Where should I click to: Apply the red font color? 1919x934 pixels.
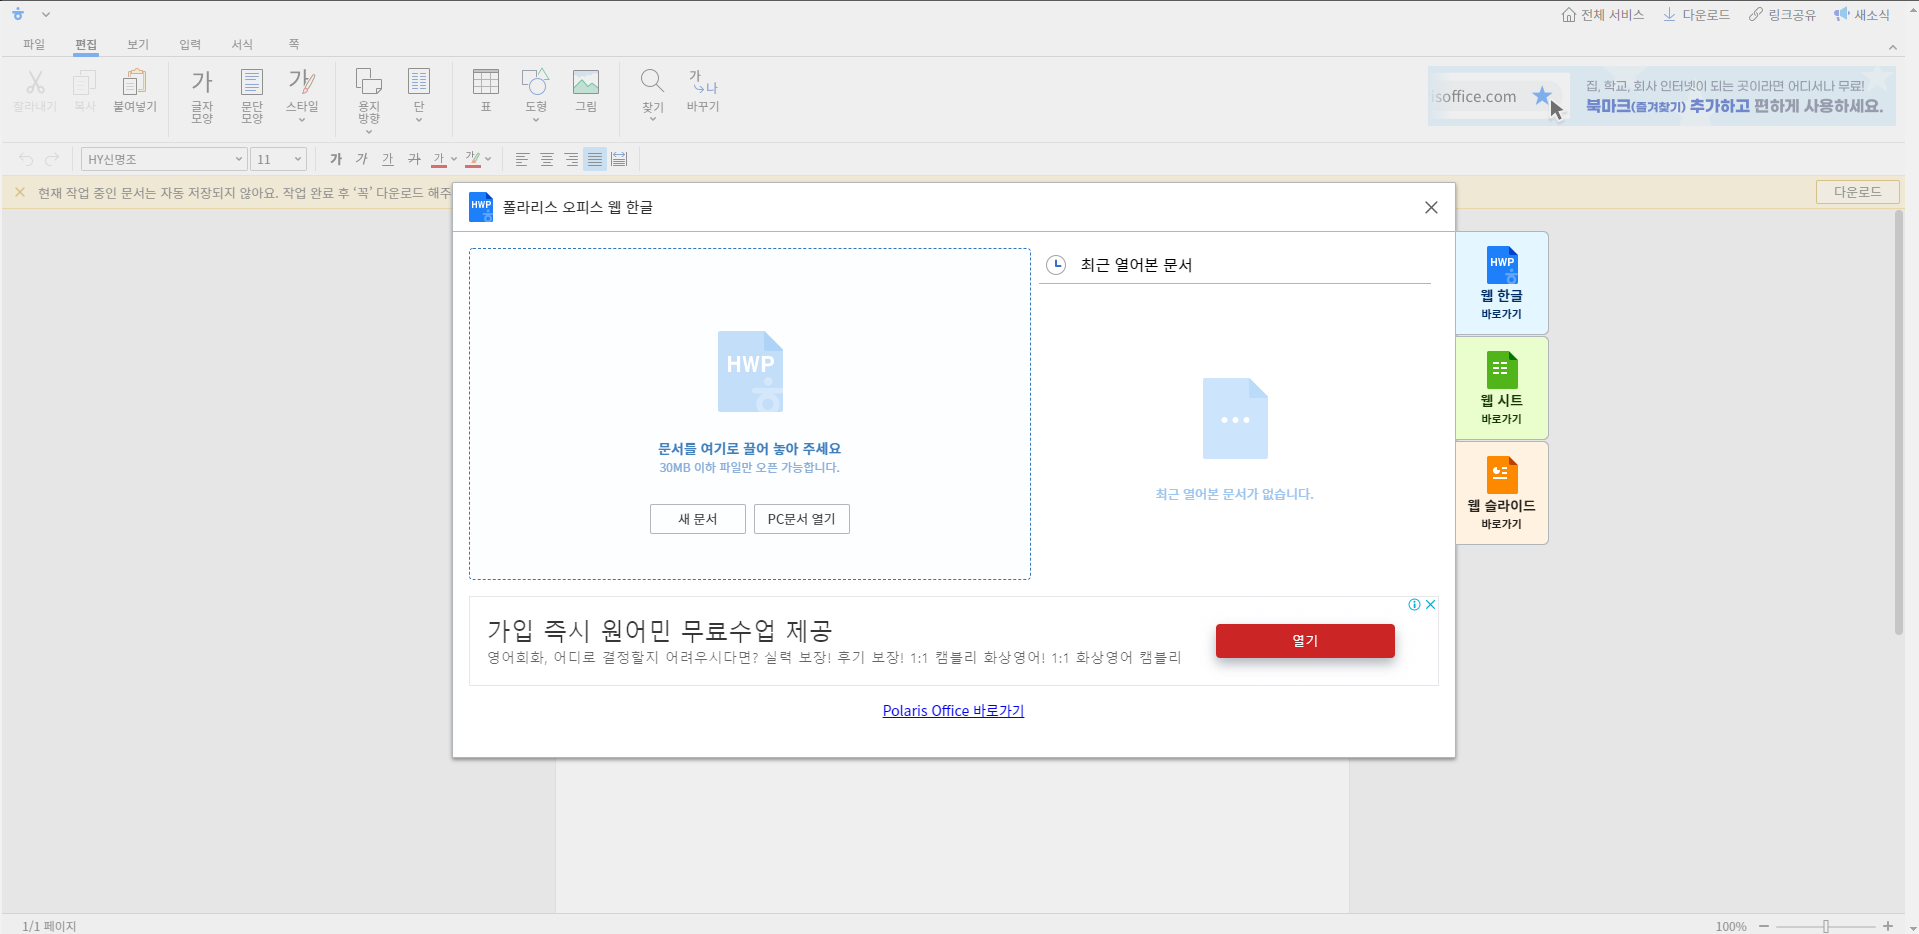(439, 159)
